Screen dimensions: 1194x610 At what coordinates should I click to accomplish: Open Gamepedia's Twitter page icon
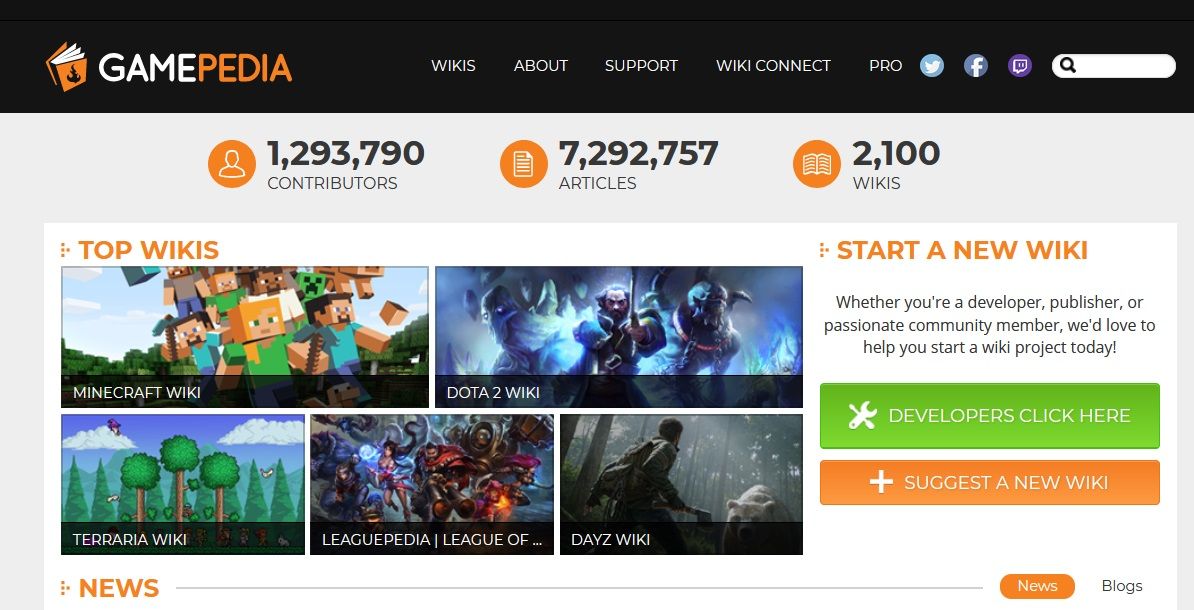click(931, 65)
